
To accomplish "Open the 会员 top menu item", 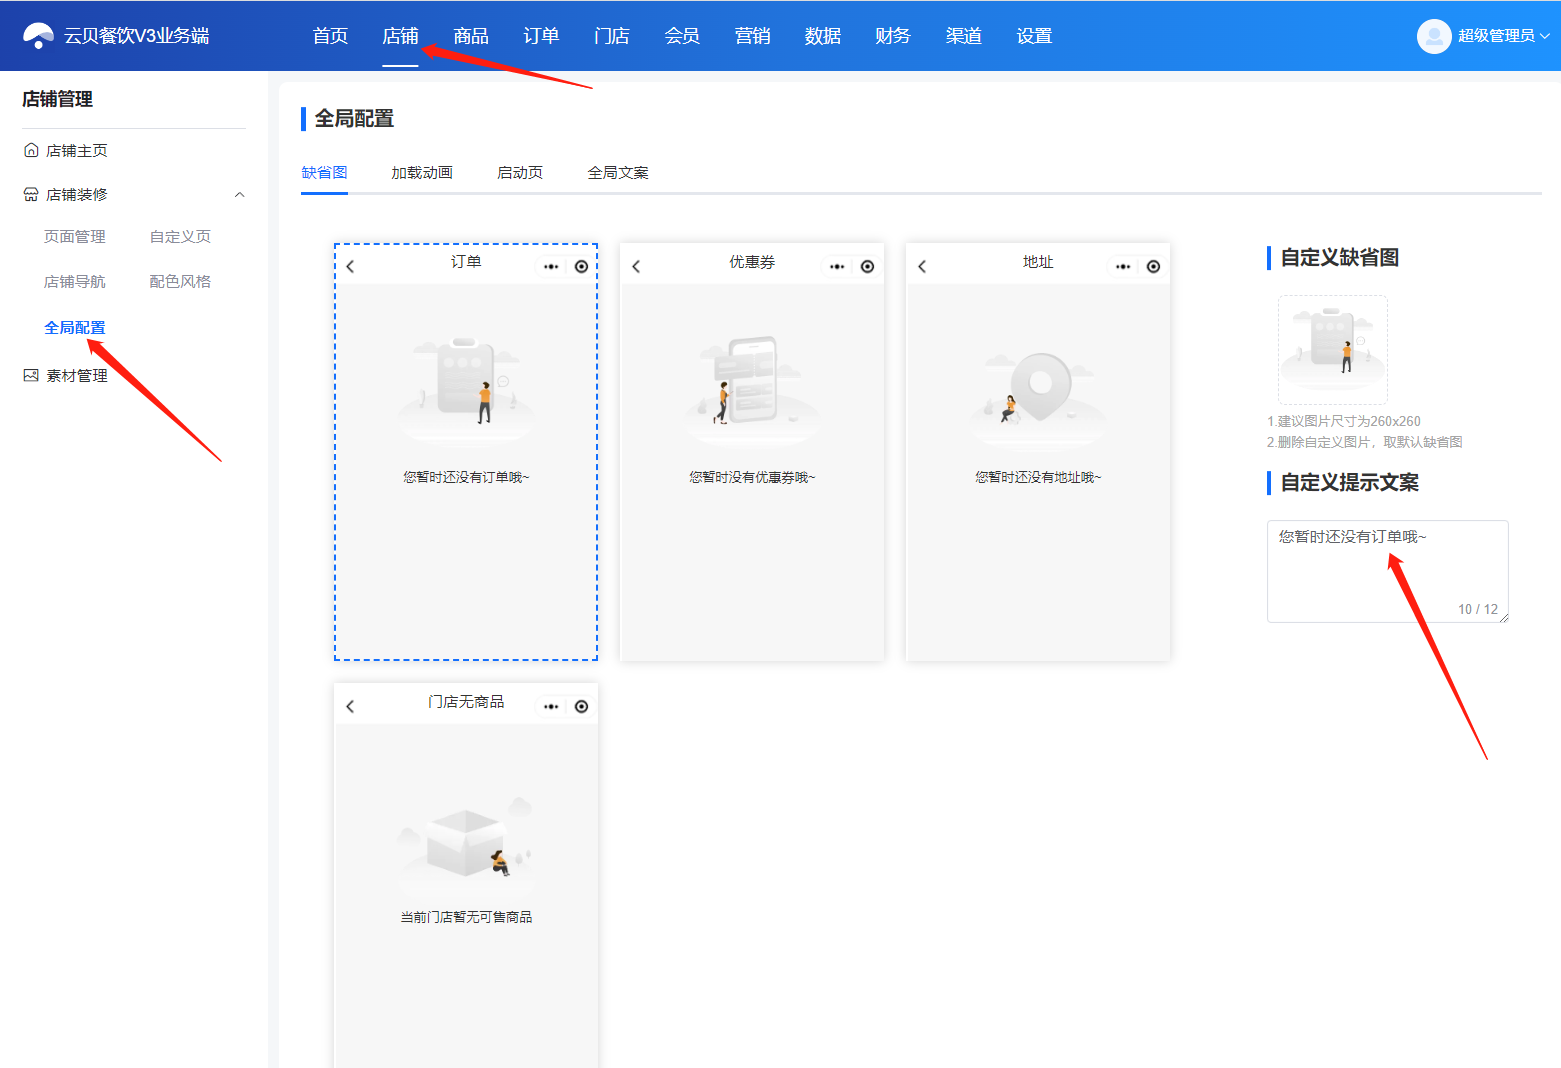I will (x=682, y=36).
